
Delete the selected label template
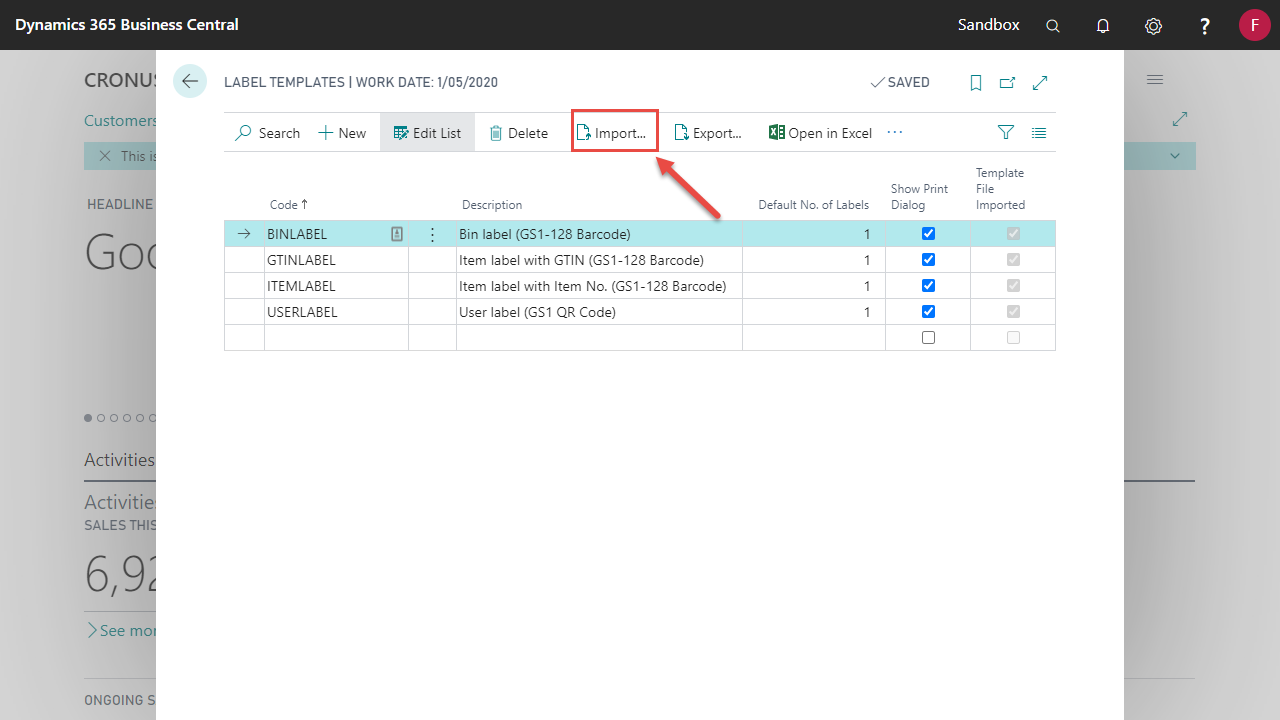518,133
